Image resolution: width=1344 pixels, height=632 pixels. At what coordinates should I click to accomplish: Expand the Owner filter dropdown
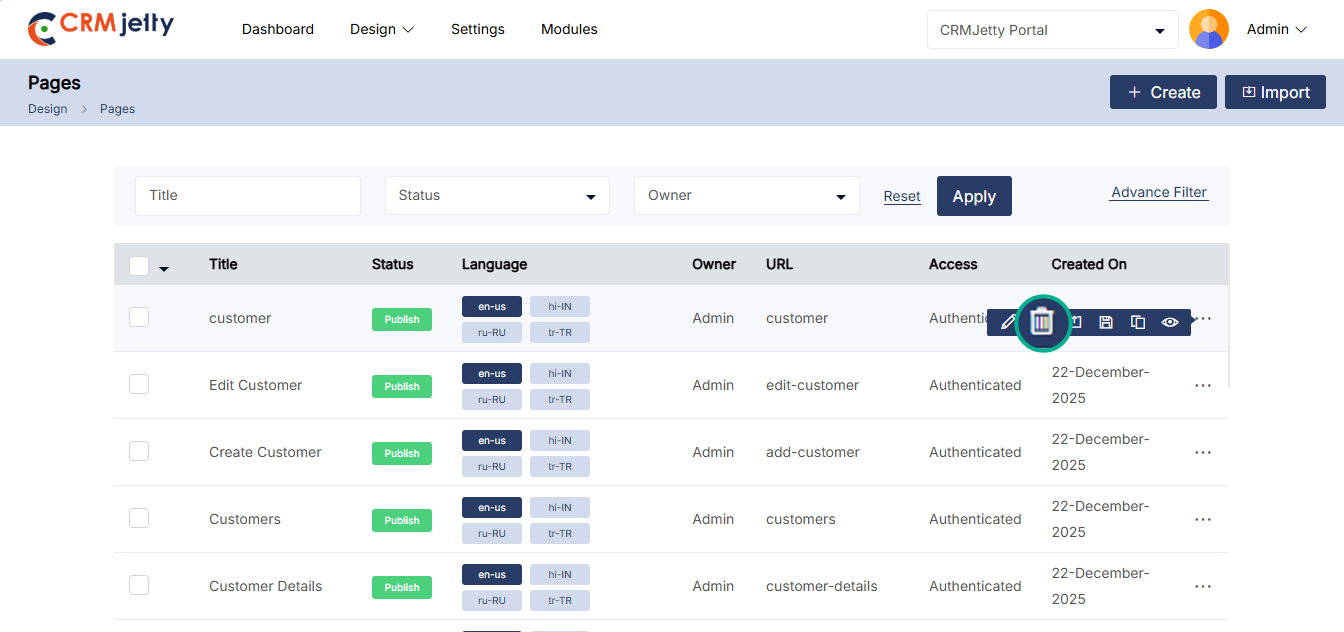[x=746, y=196]
